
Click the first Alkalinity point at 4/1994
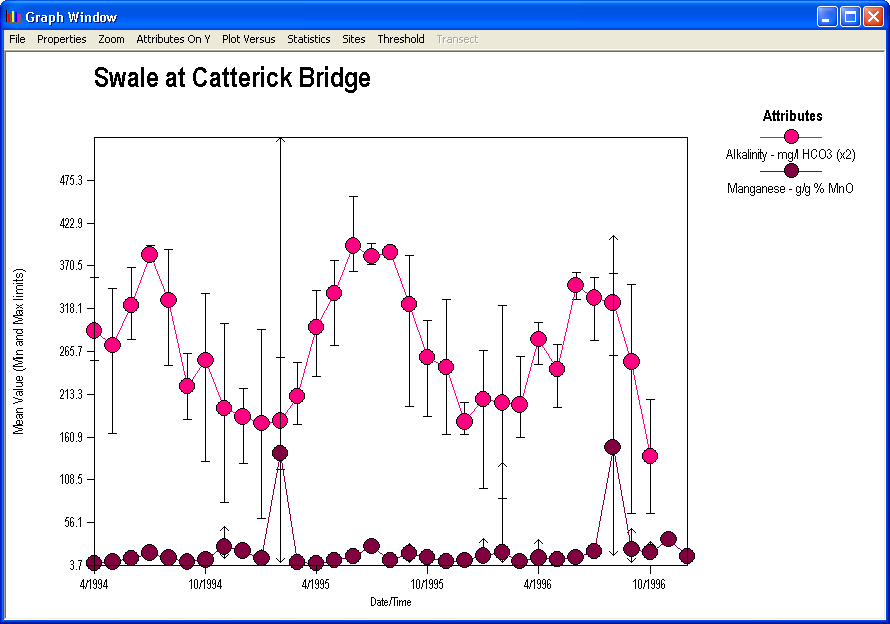coord(94,330)
